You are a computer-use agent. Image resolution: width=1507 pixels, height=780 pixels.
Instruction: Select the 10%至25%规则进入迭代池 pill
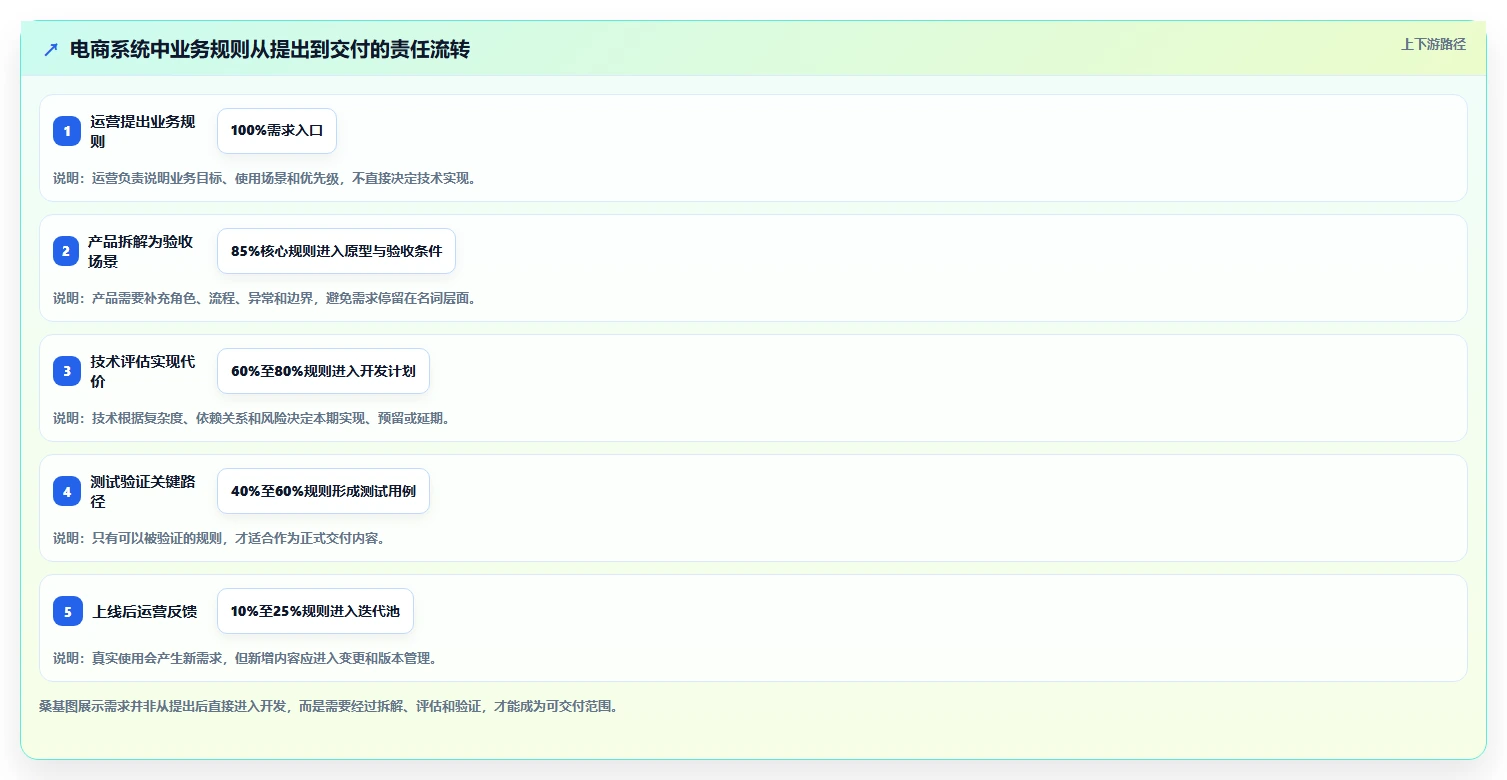click(315, 611)
